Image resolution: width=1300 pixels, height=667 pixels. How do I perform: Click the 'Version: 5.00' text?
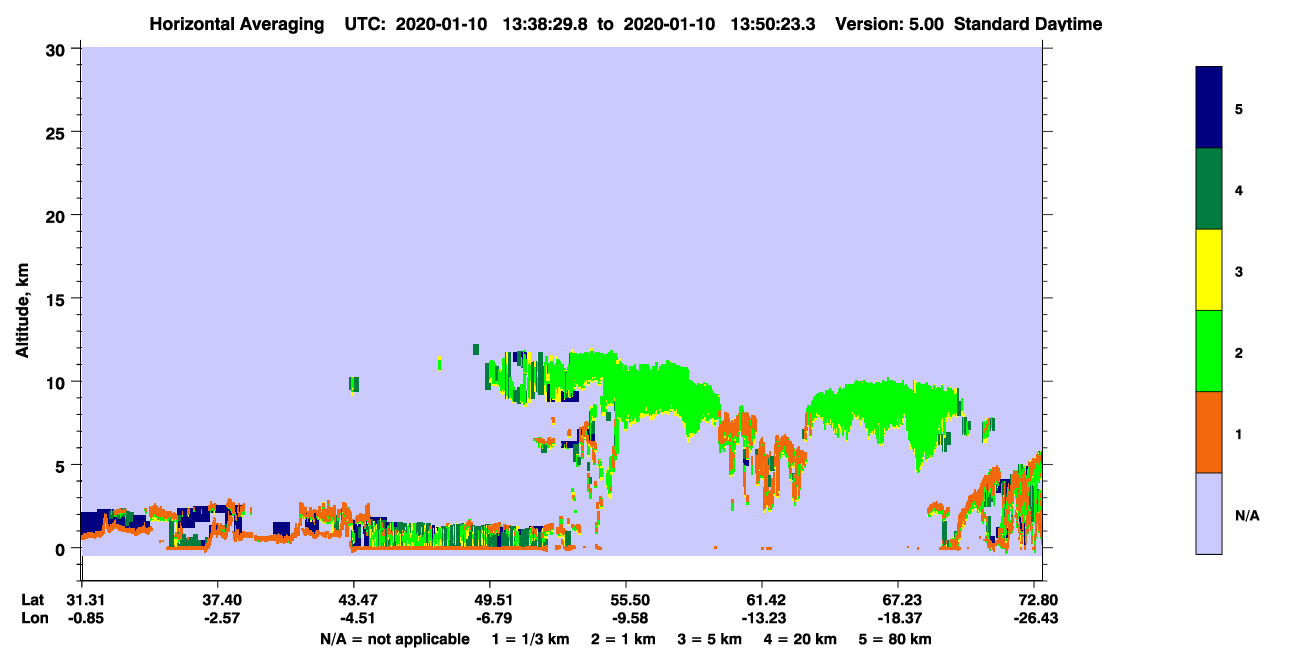(892, 24)
